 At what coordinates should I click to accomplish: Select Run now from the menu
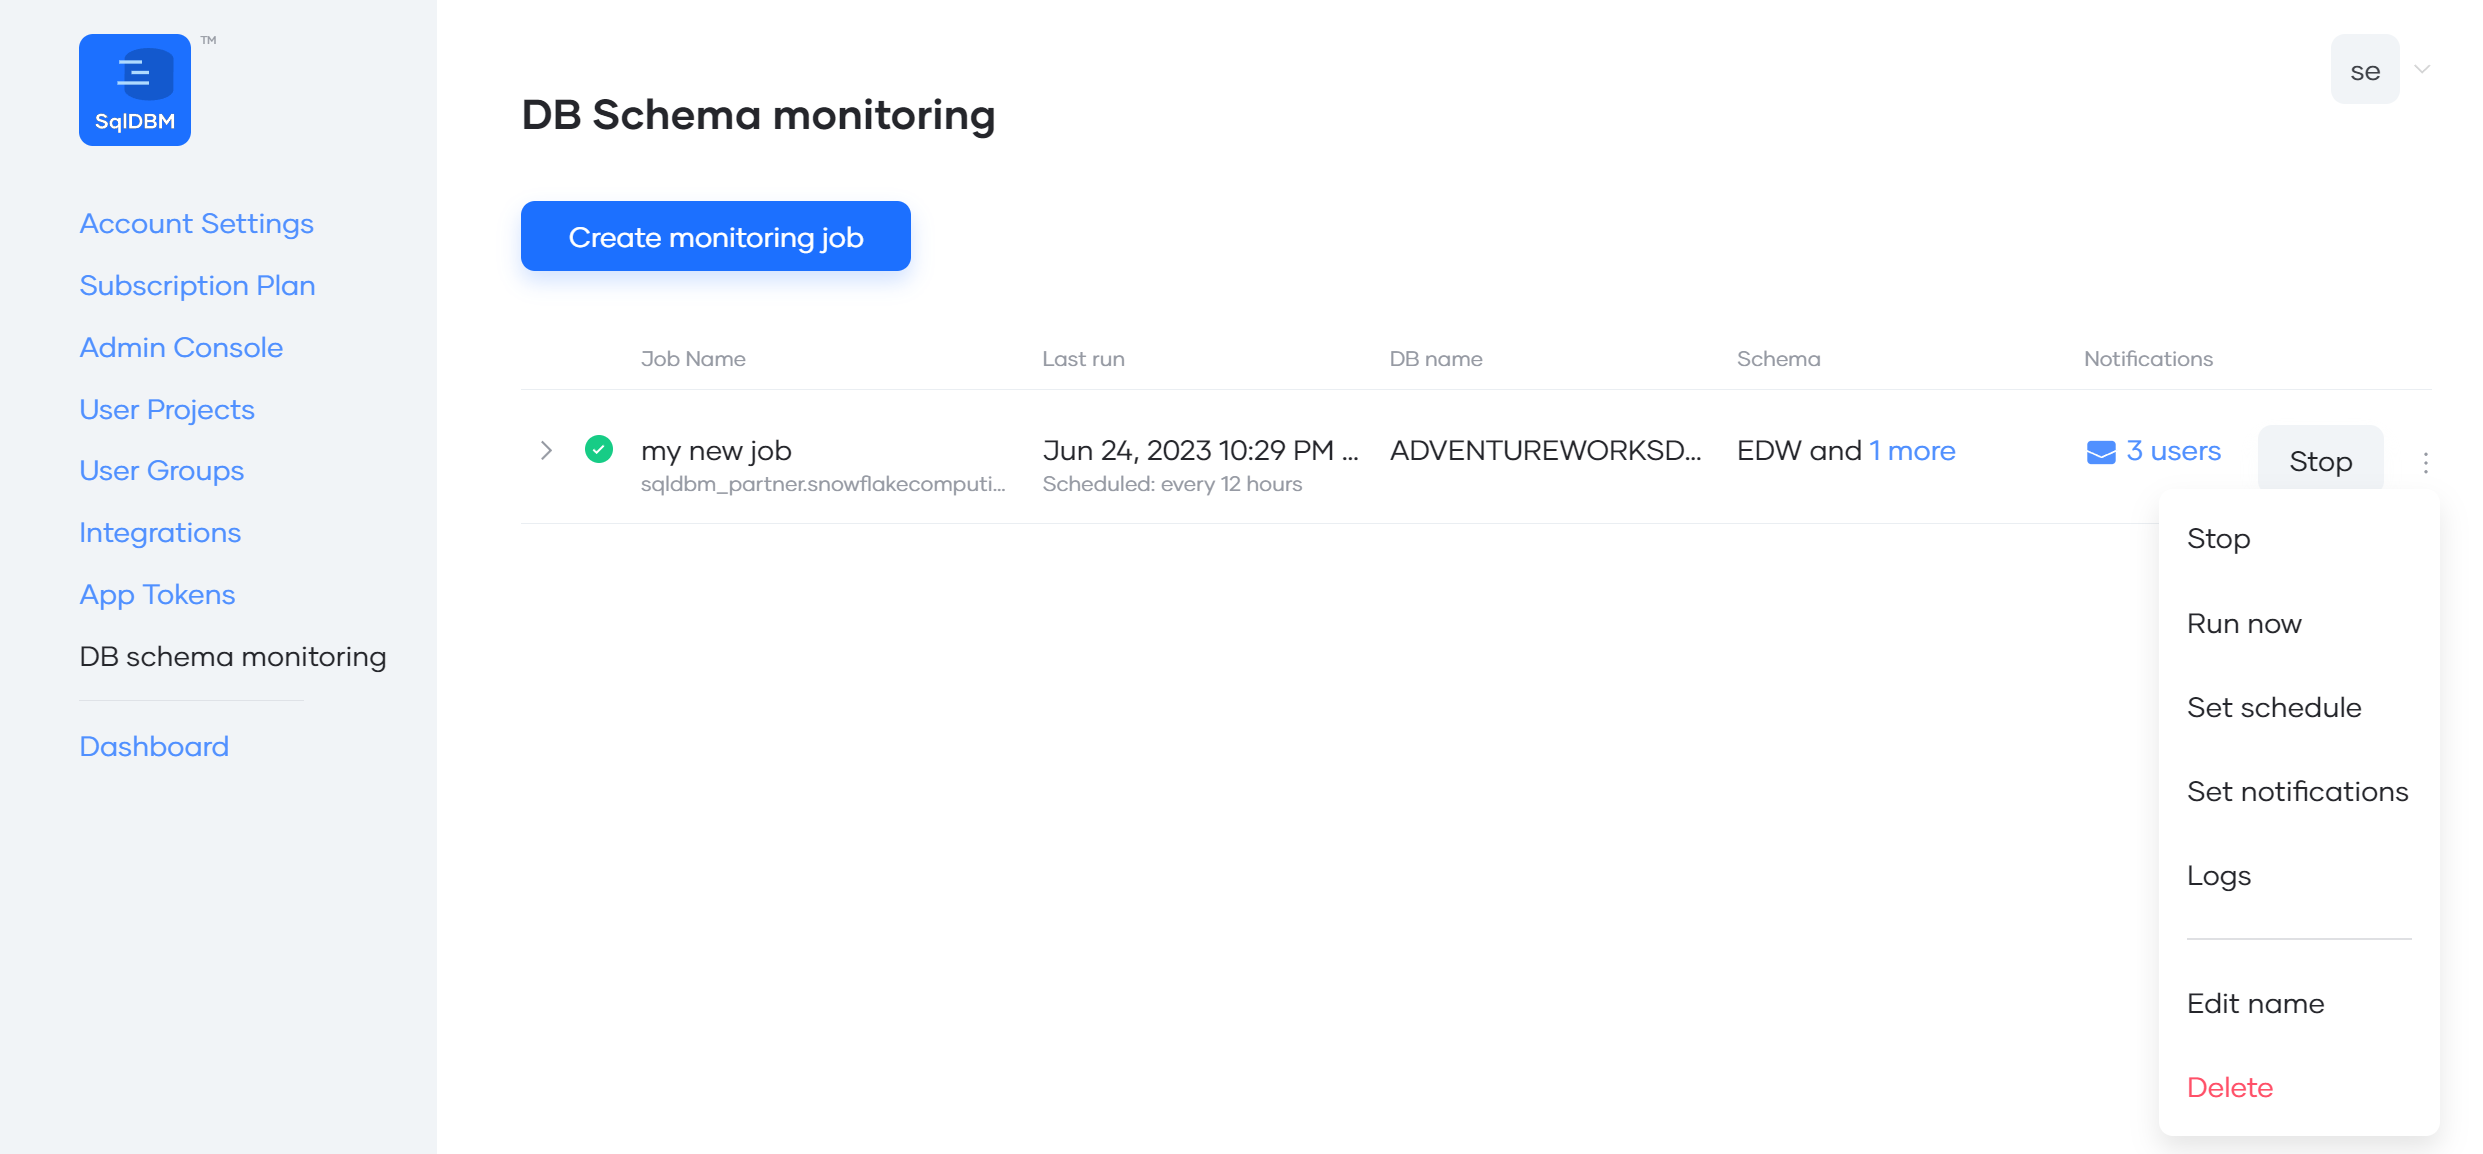(2244, 622)
